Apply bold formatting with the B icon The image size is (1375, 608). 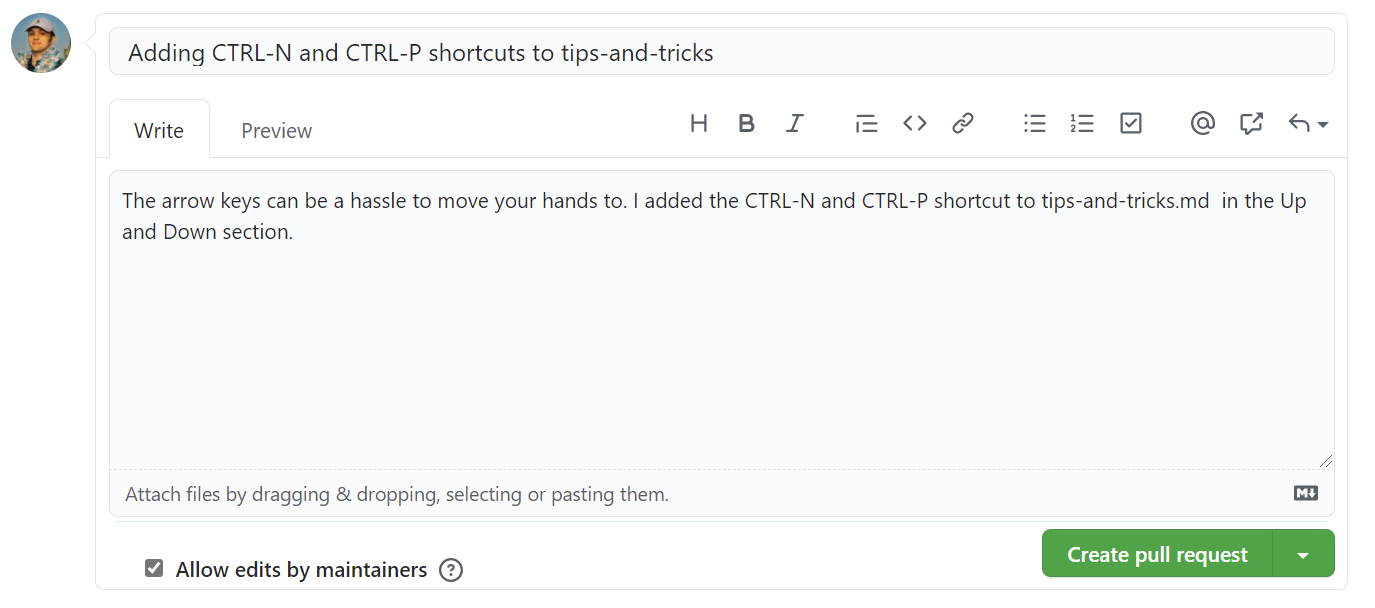coord(746,123)
